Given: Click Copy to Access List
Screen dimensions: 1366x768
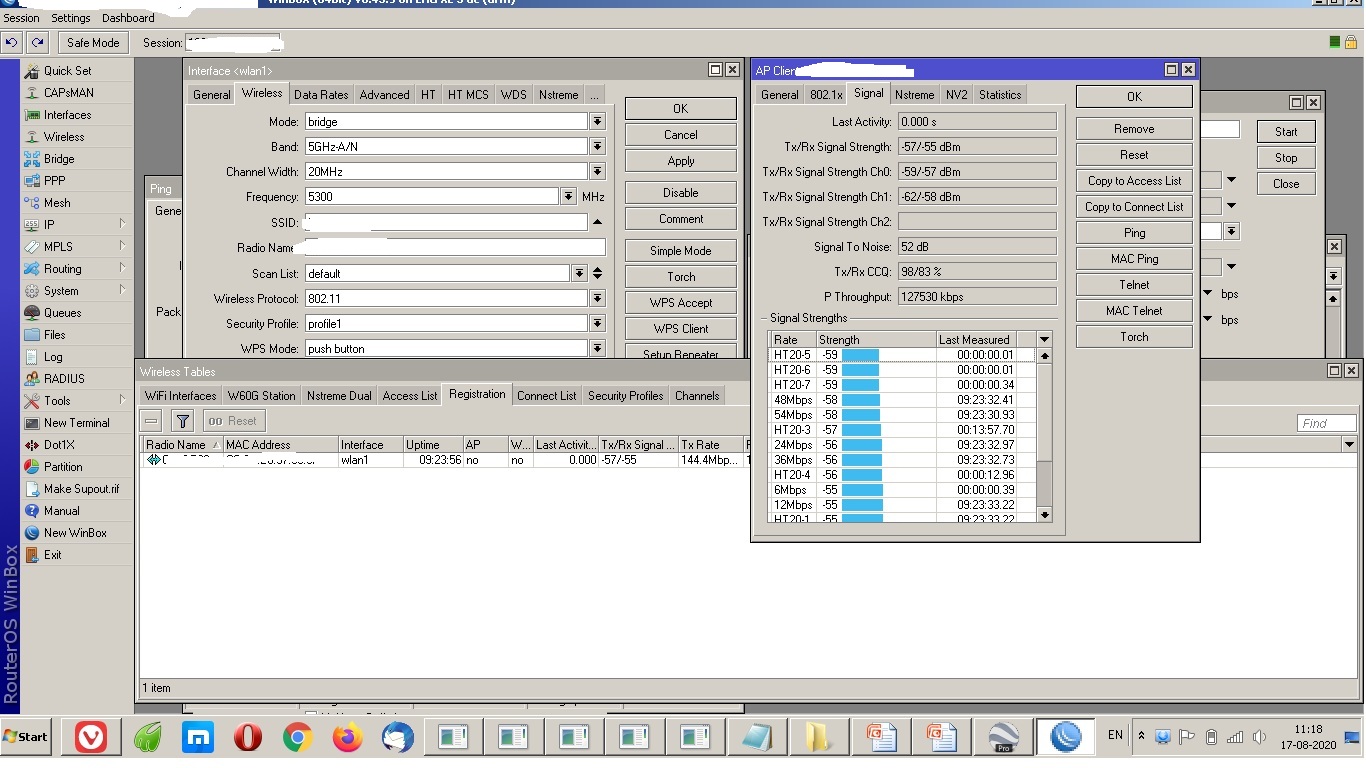Looking at the screenshot, I should click(1134, 181).
